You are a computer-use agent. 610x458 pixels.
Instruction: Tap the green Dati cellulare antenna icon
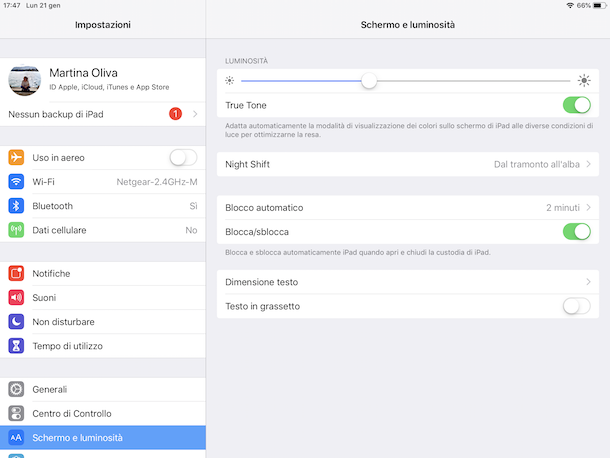coord(16,230)
